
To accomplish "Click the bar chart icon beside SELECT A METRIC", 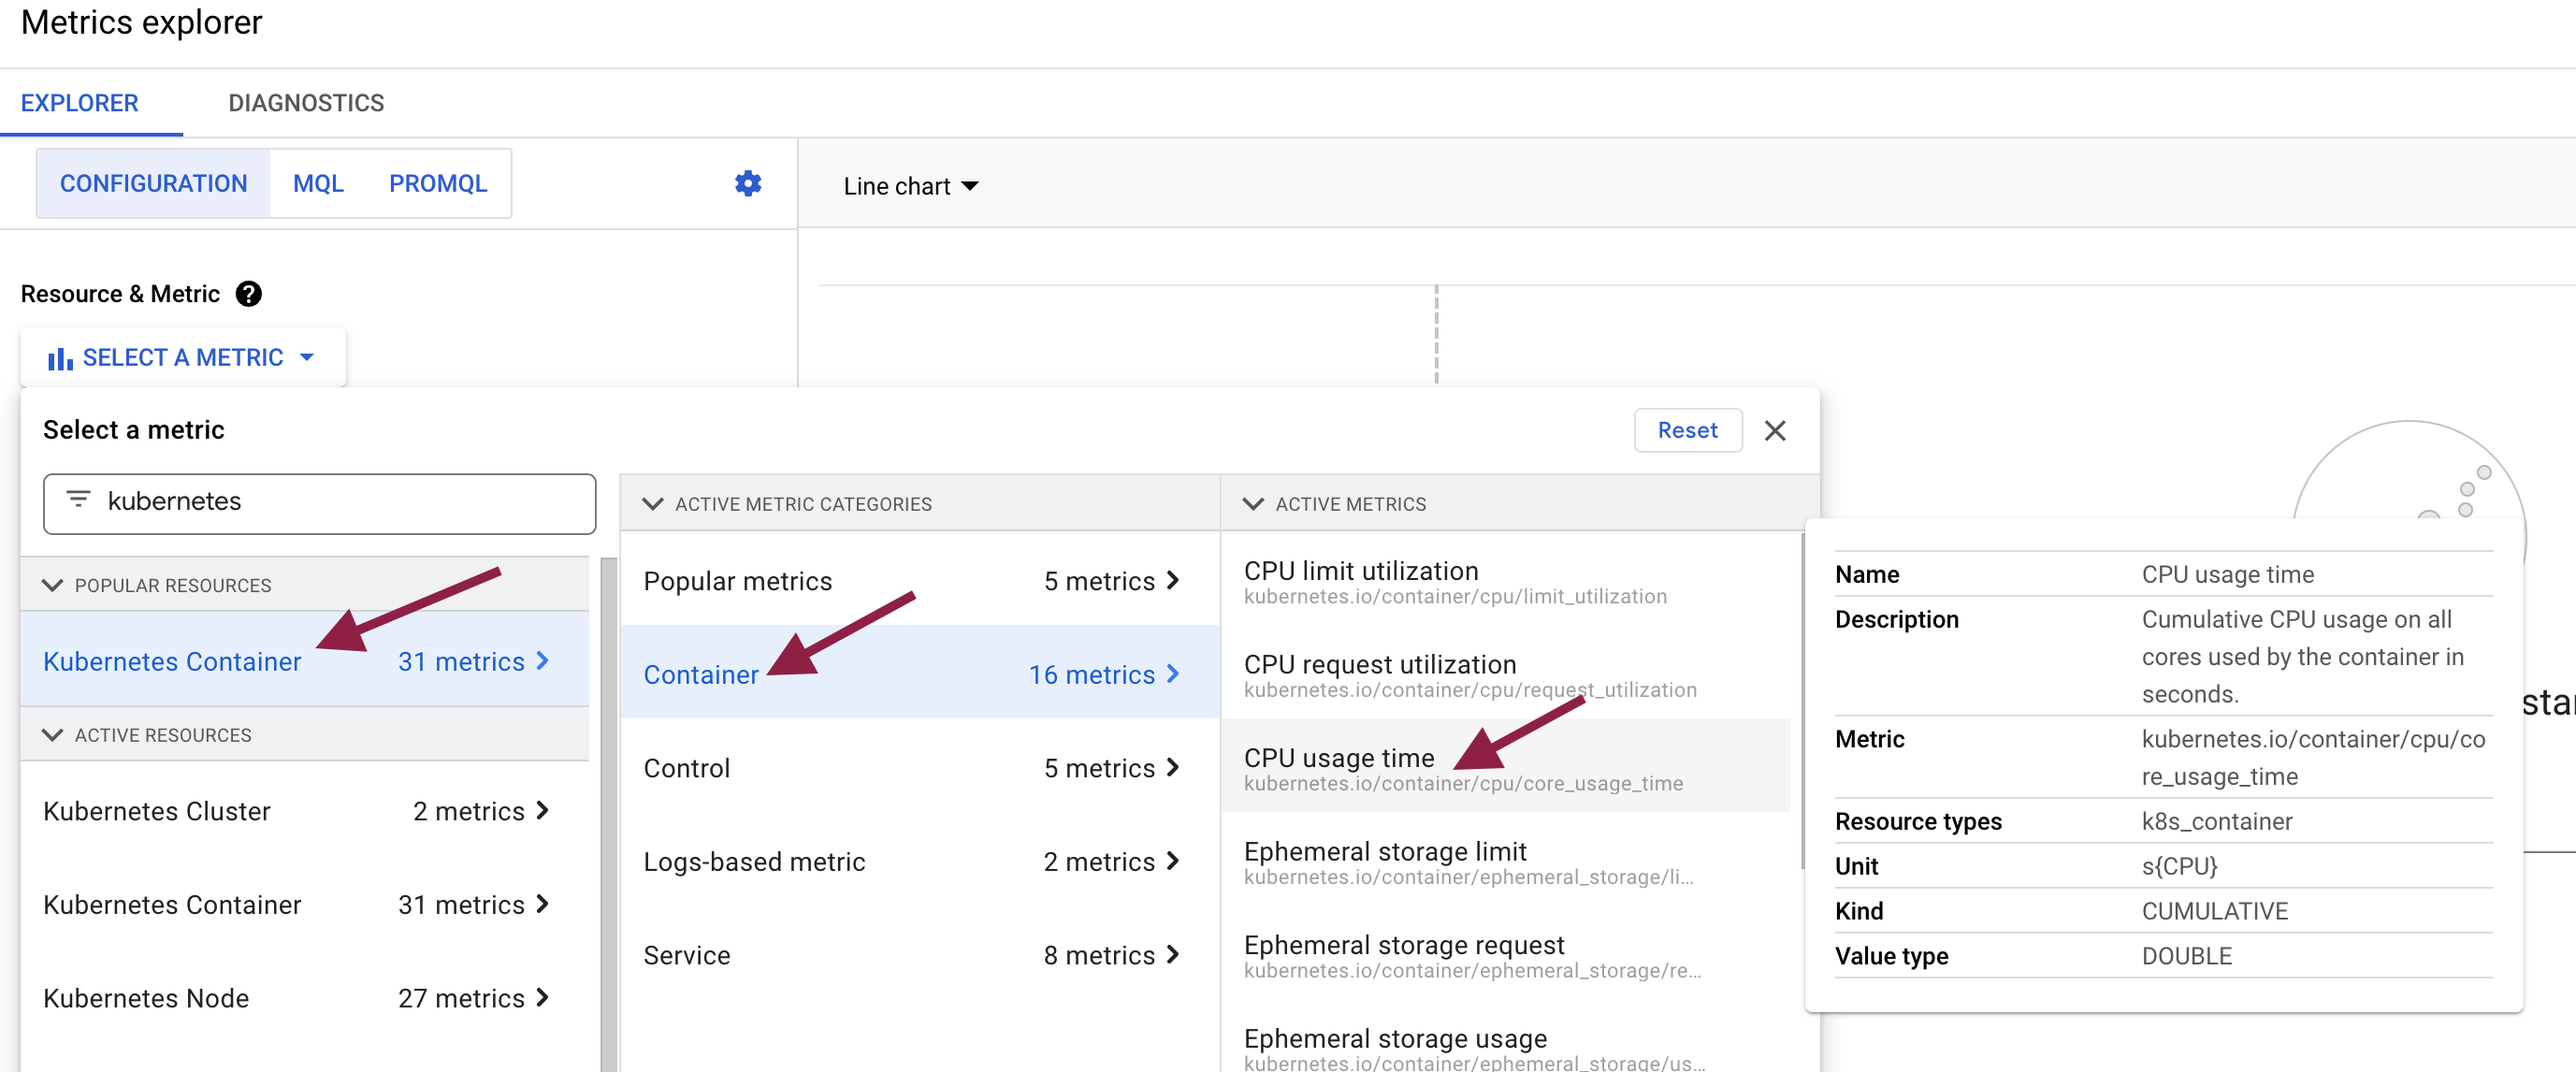I will (59, 357).
